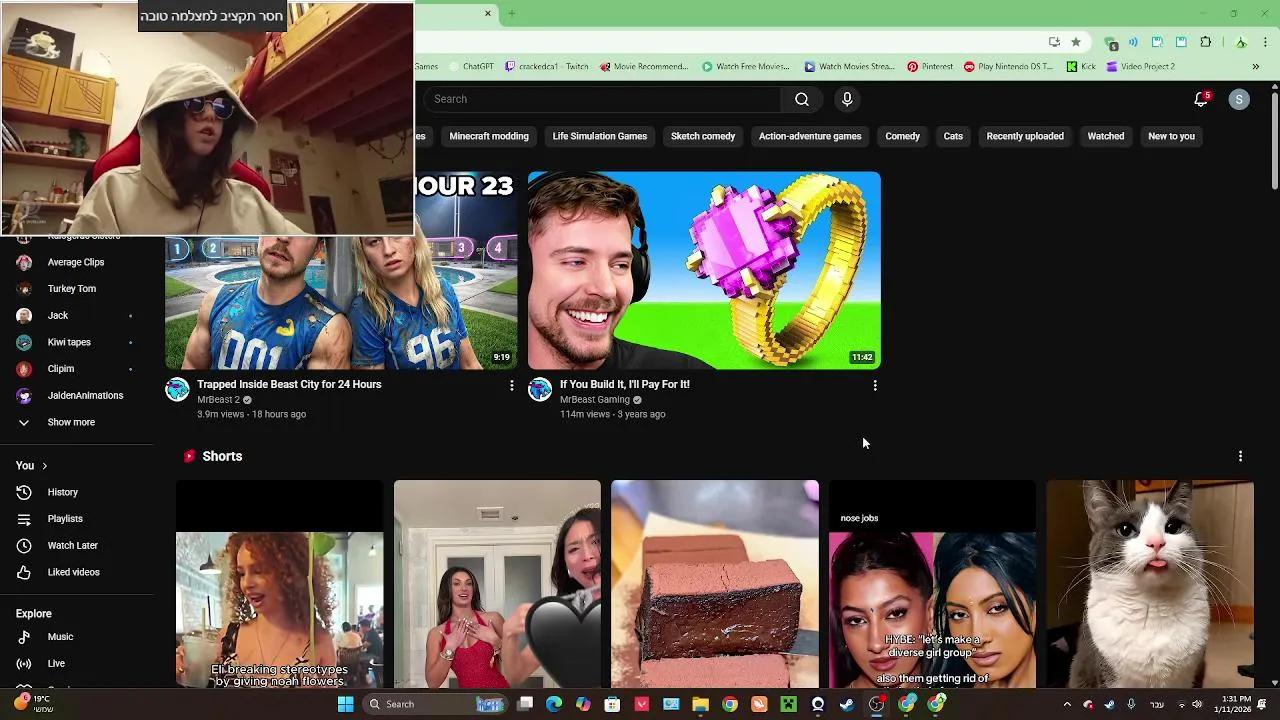Toggle the New to you topic chip
Viewport: 1280px width, 720px height.
[x=1171, y=136]
